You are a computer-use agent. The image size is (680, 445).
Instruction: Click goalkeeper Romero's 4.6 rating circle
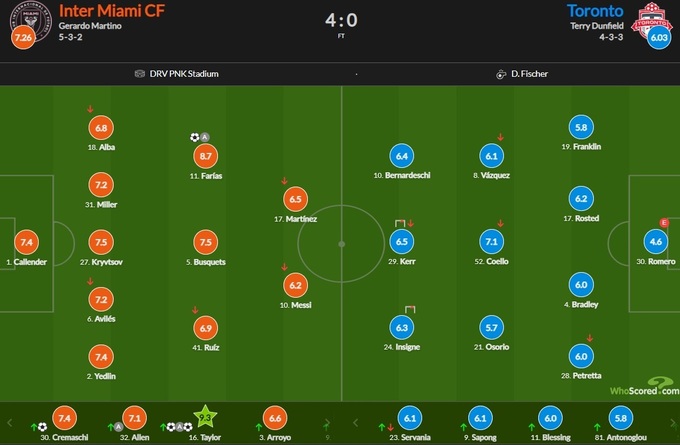(656, 241)
